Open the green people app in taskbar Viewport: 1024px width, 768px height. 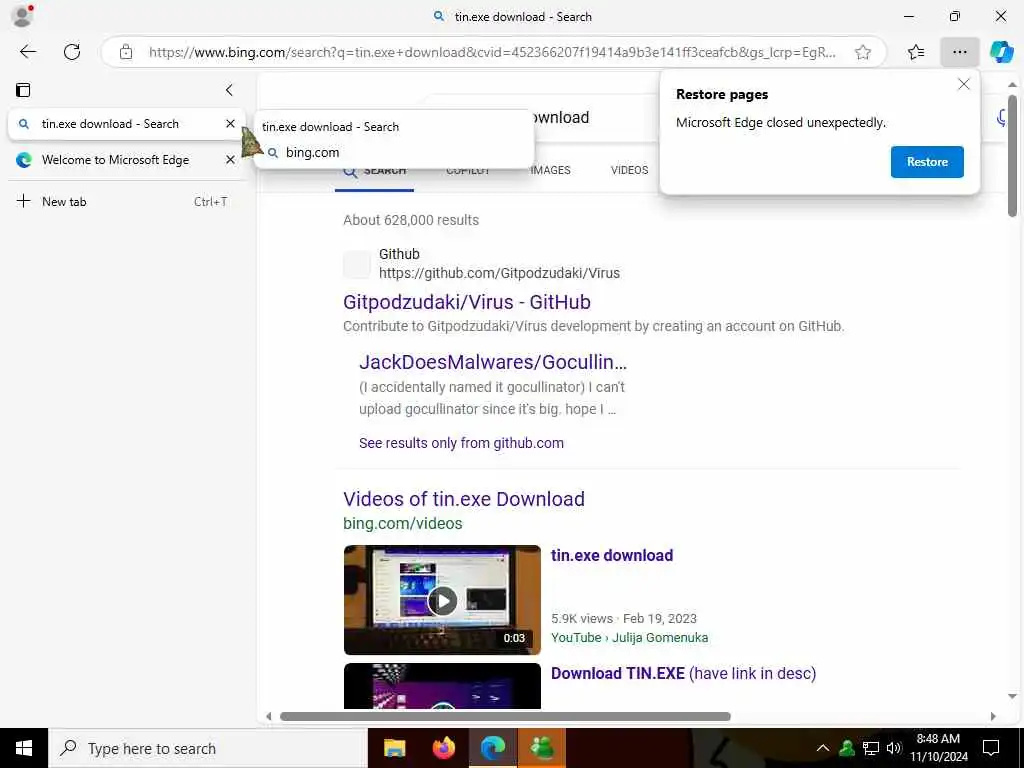tap(542, 748)
